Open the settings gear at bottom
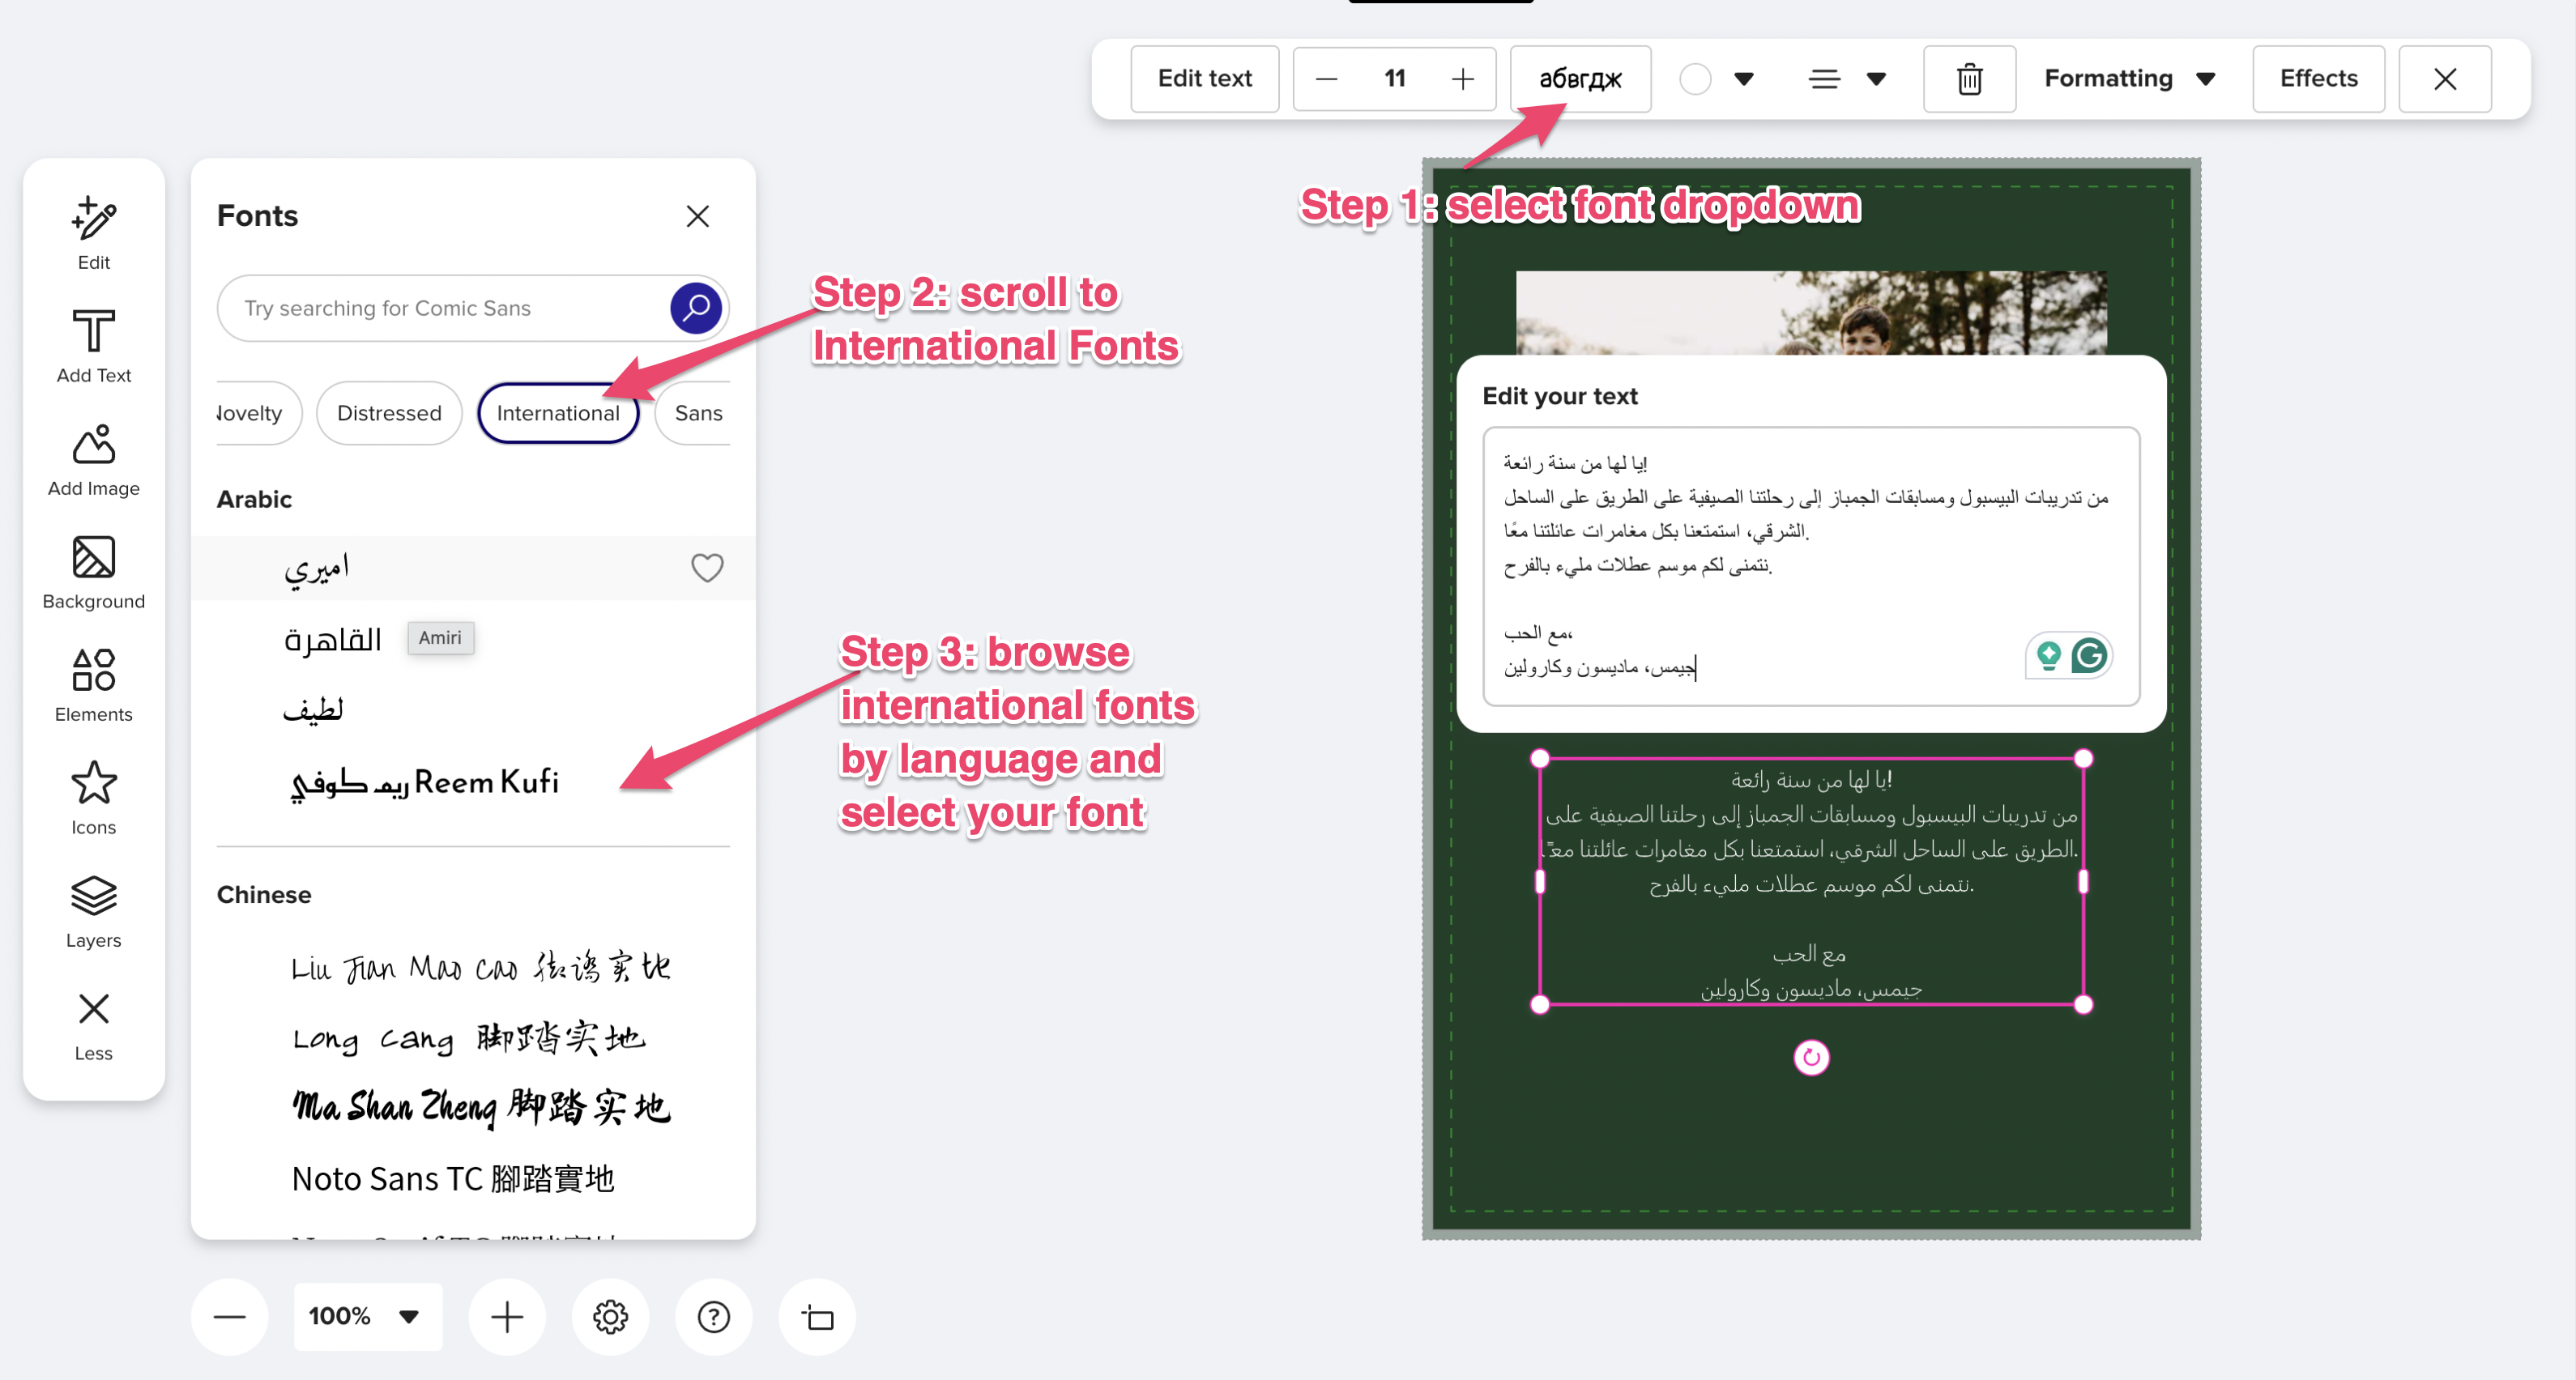The height and width of the screenshot is (1380, 2576). pyautogui.click(x=610, y=1316)
